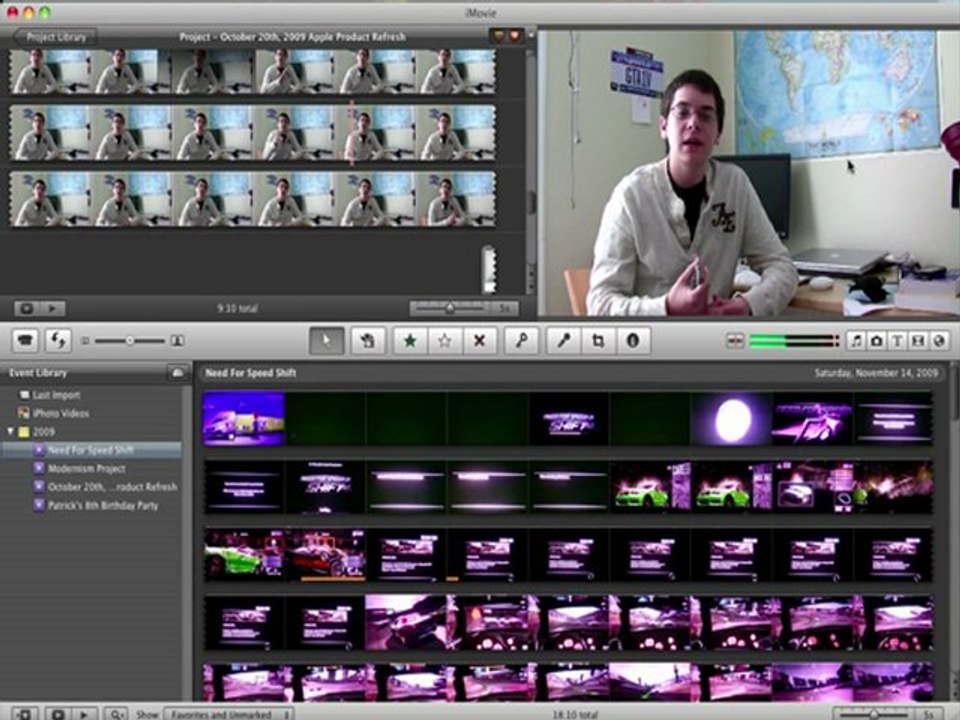Select the arrow selection tool
This screenshot has height=720, width=960.
tap(326, 340)
